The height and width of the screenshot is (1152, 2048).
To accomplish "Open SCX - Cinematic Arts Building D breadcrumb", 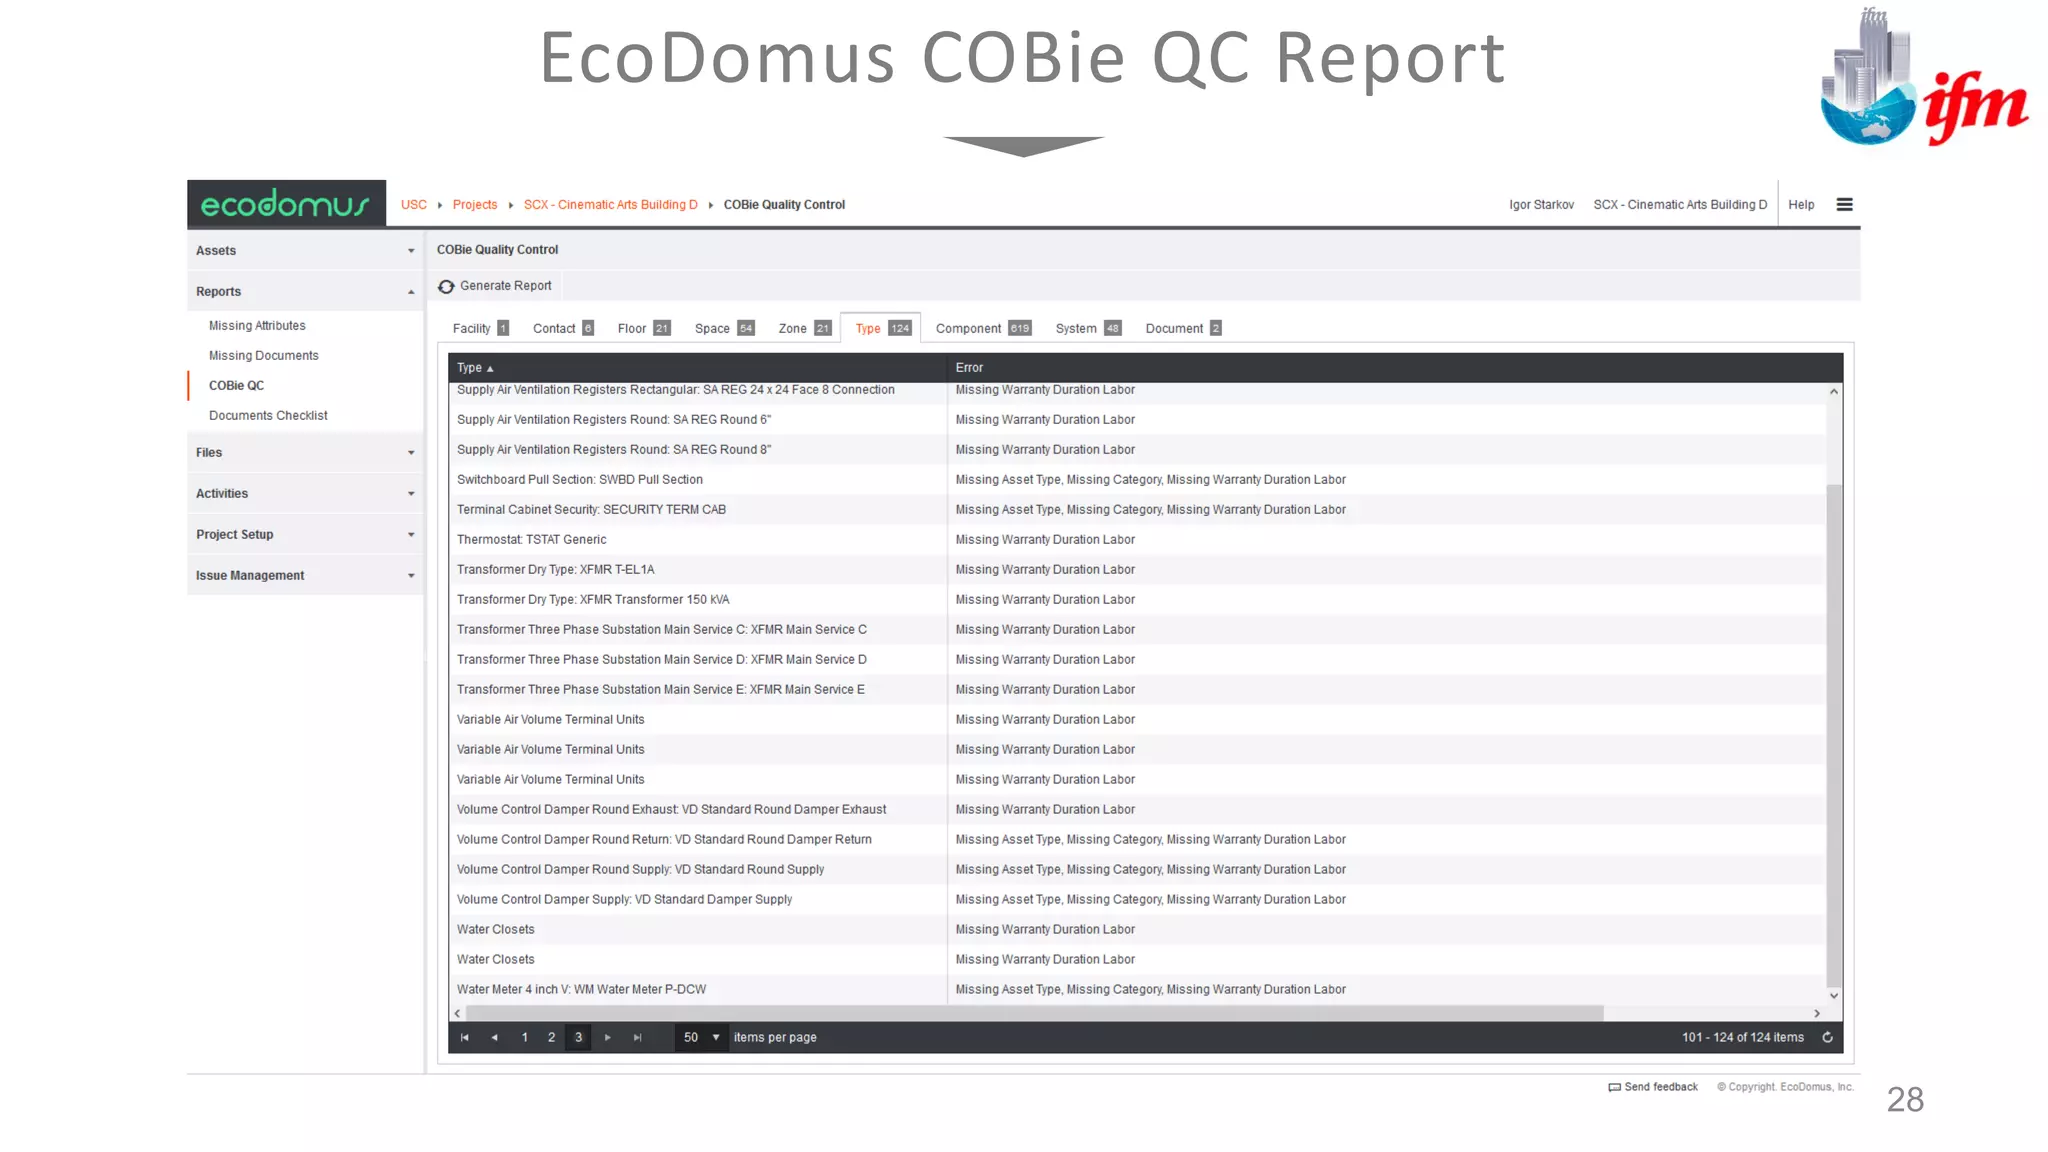I will click(x=611, y=205).
